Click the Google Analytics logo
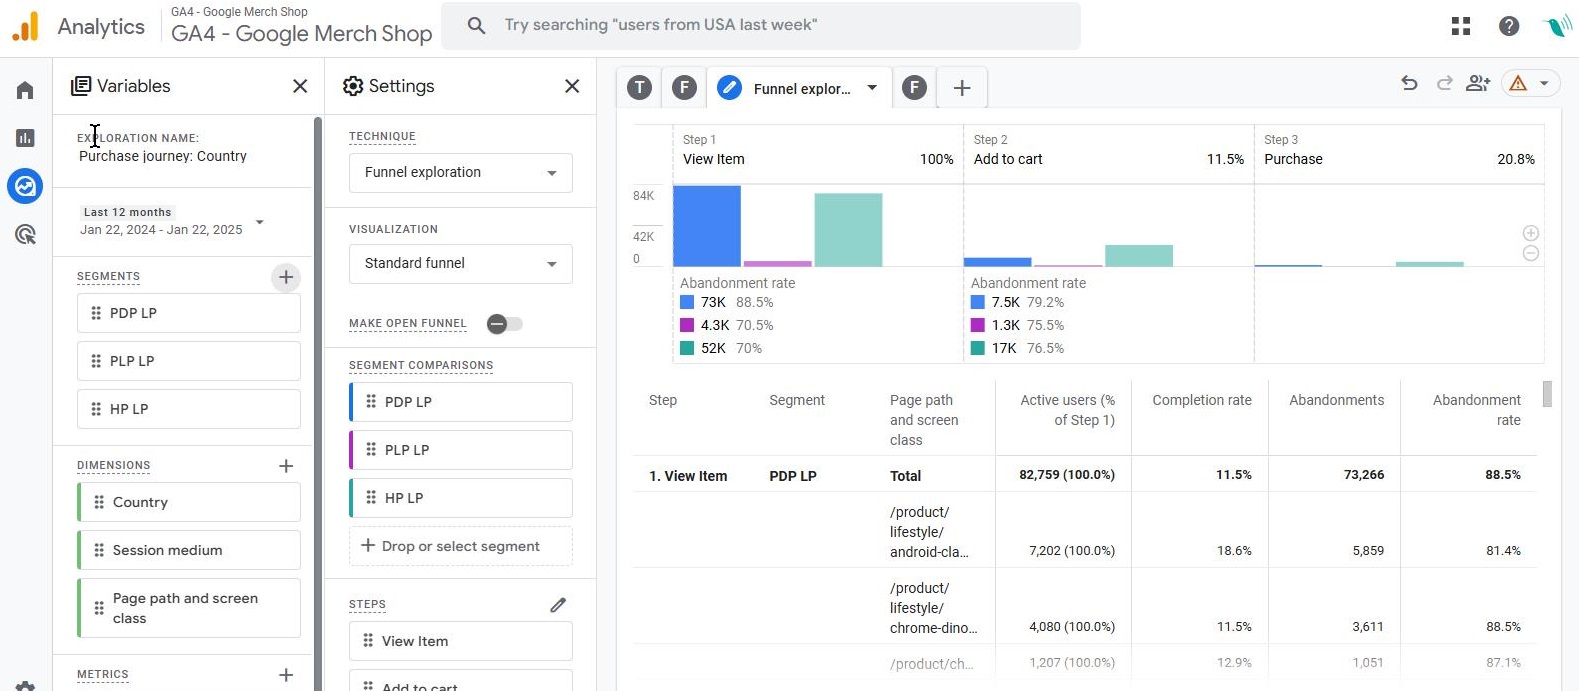This screenshot has height=691, width=1579. click(25, 26)
